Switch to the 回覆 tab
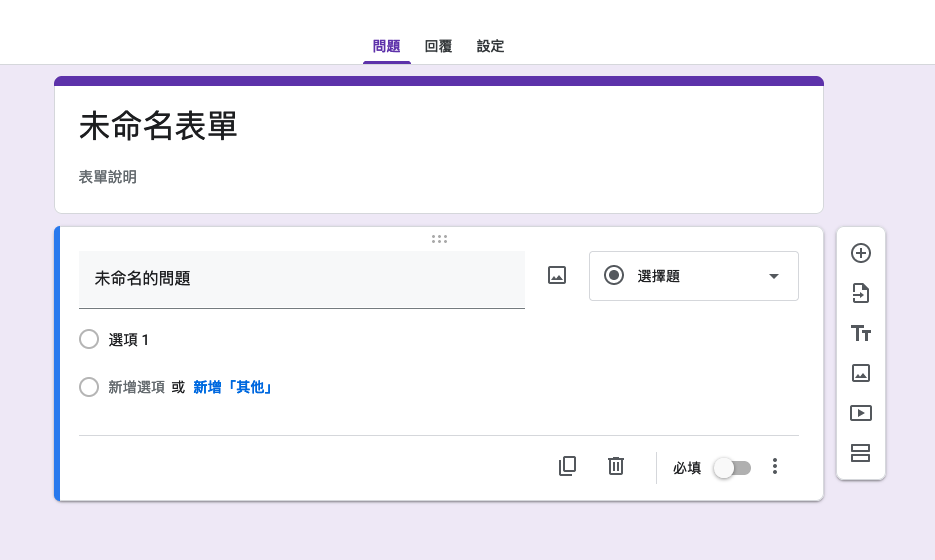935x560 pixels. [438, 46]
